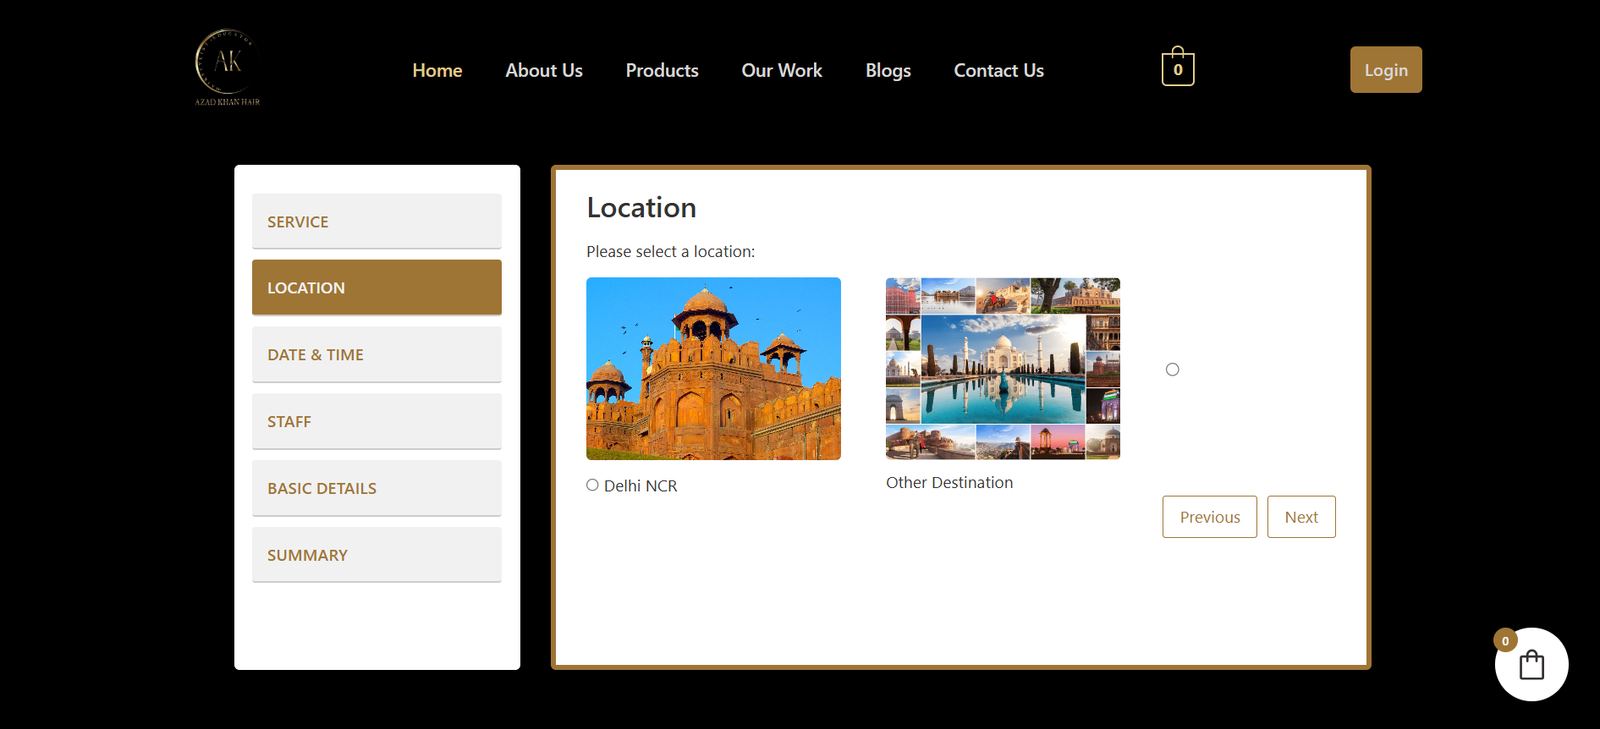This screenshot has height=729, width=1600.
Task: Jump to the Staff step
Action: pos(376,422)
